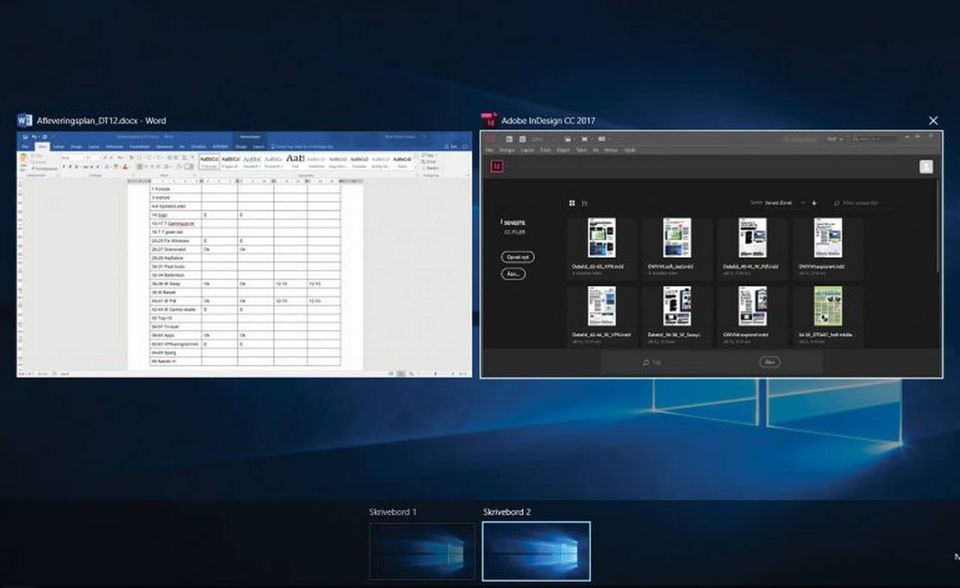This screenshot has width=960, height=588.
Task: Open the Layout menu in InDesign menu bar
Action: click(525, 150)
